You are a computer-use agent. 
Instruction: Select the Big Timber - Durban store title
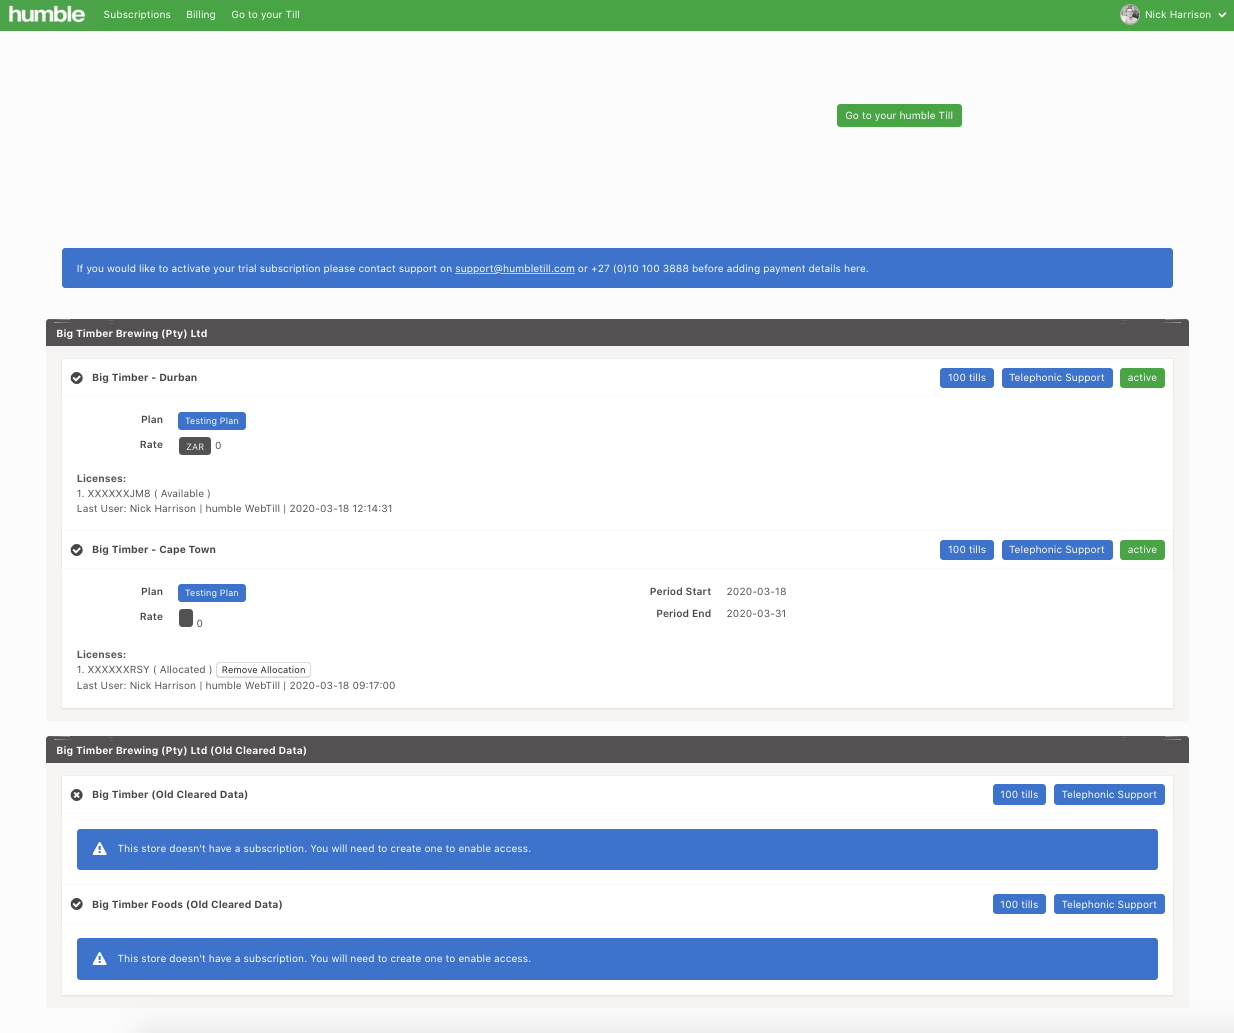[144, 378]
